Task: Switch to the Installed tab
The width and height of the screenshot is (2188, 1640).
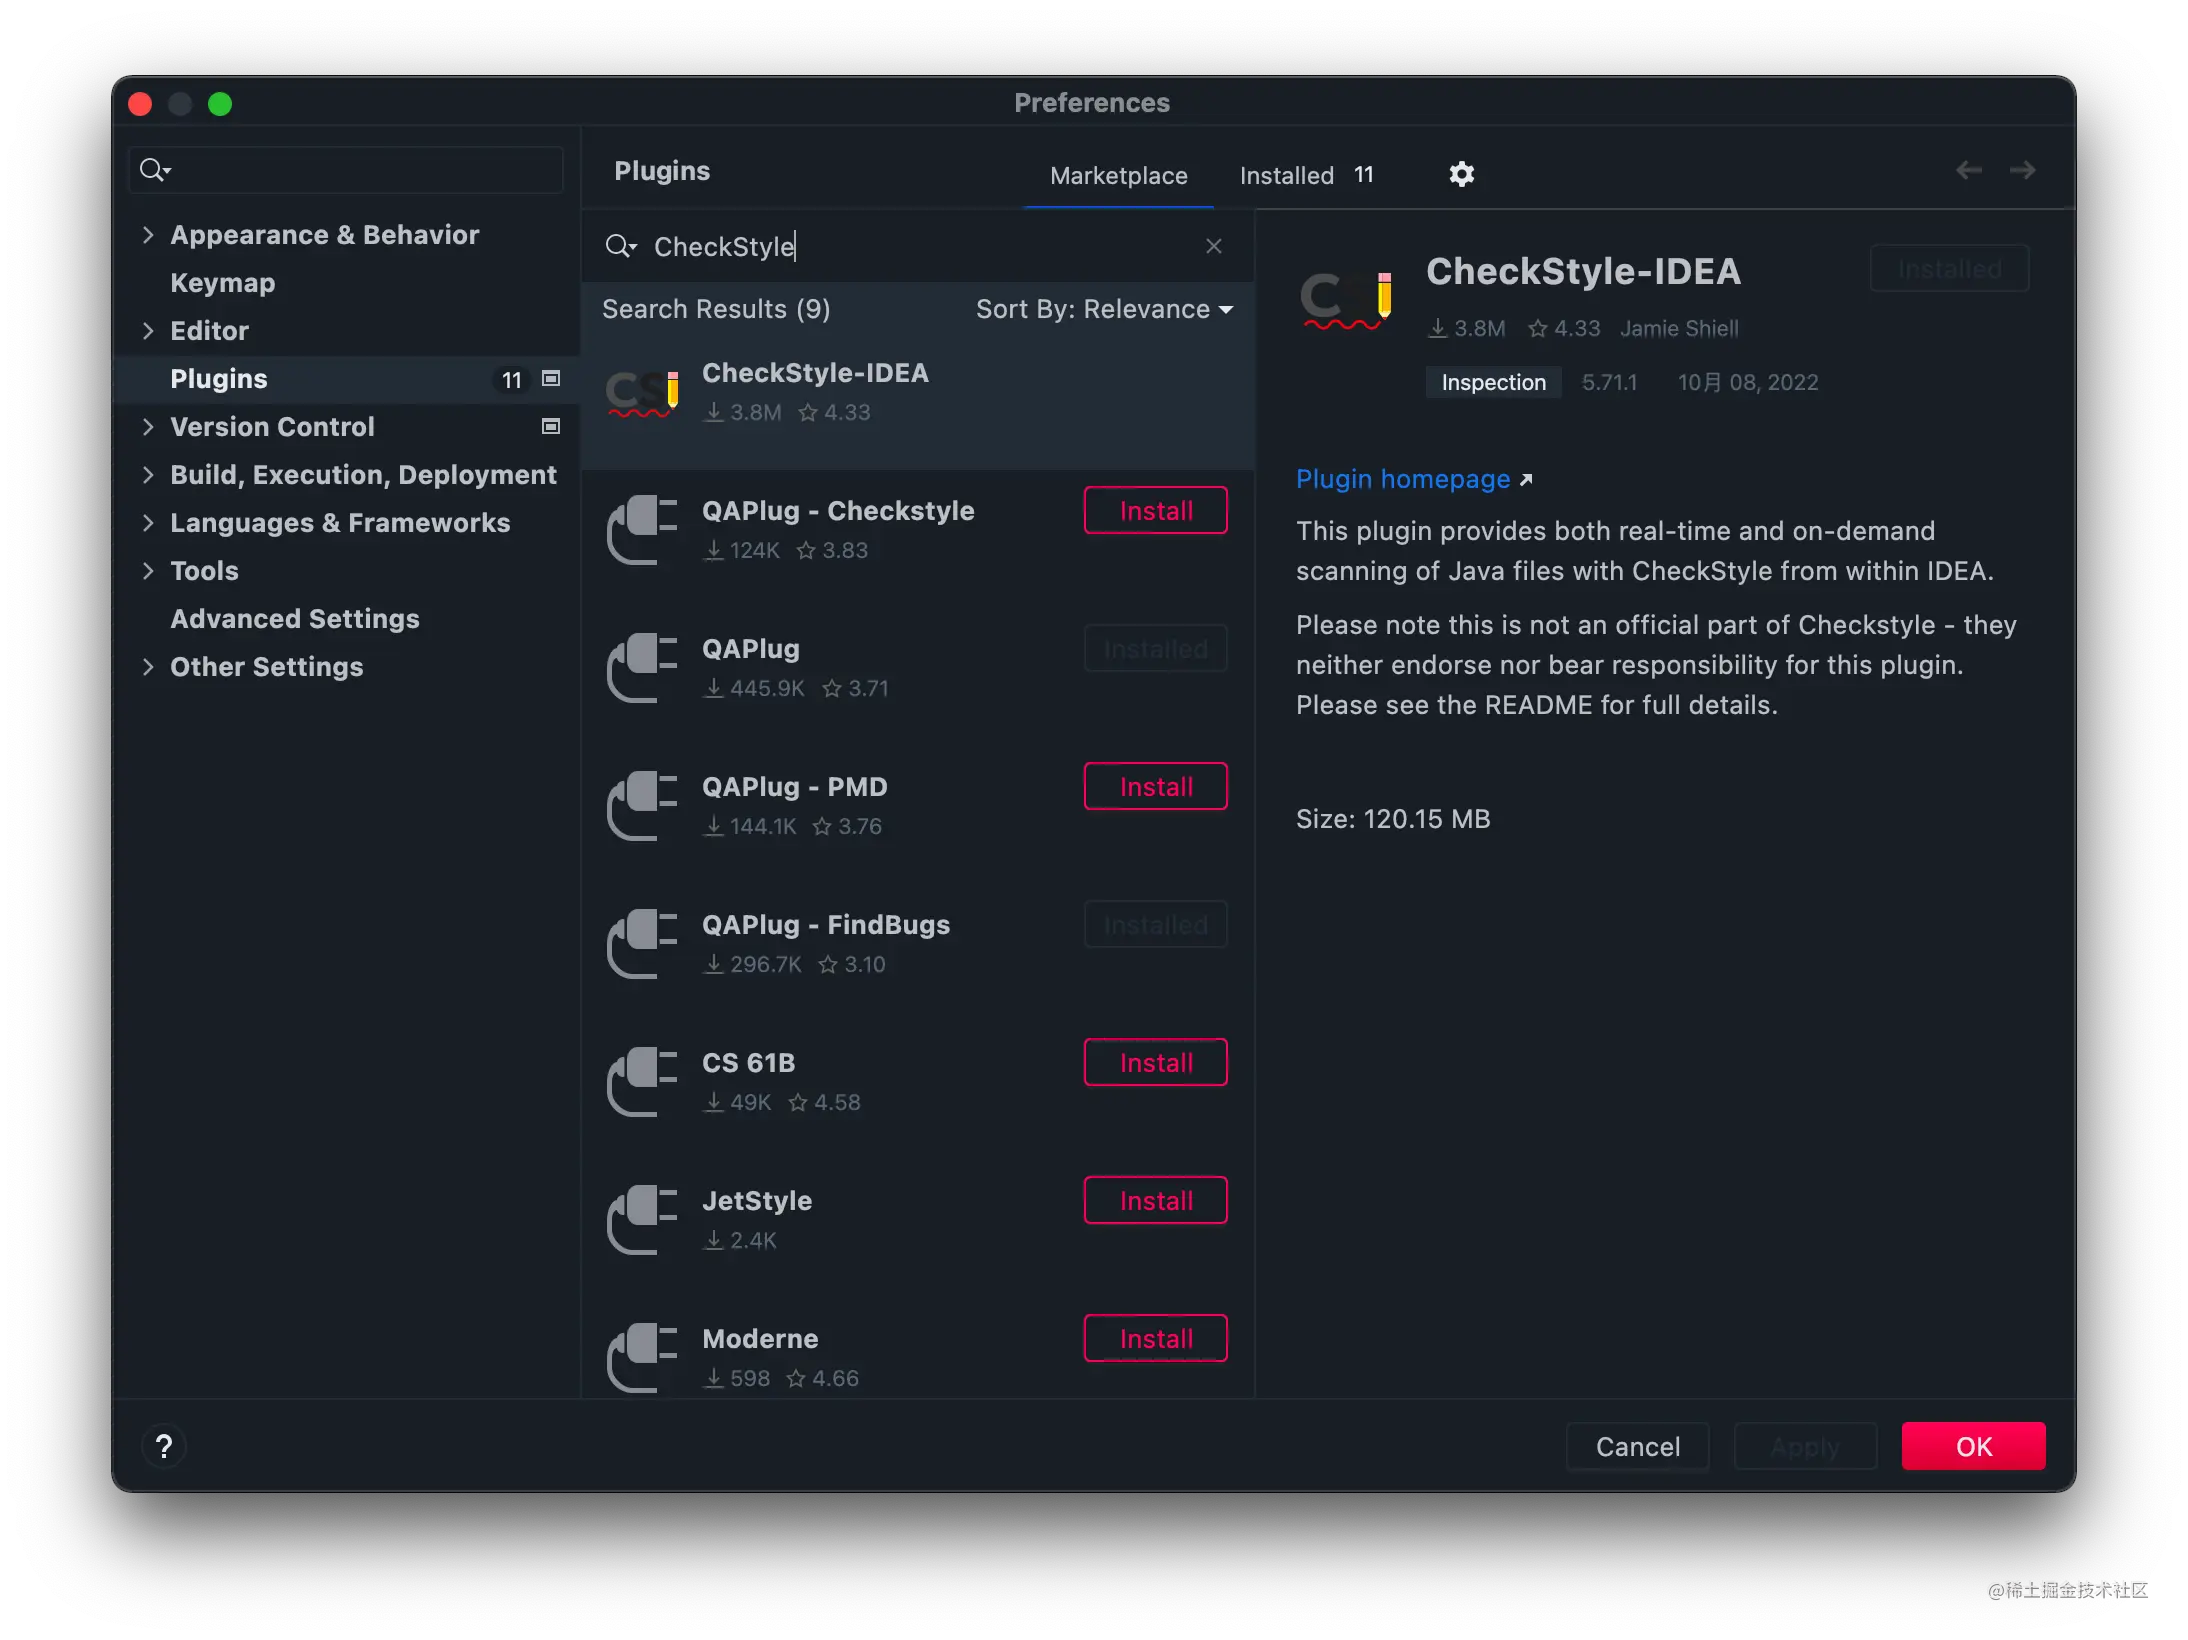Action: (1306, 175)
